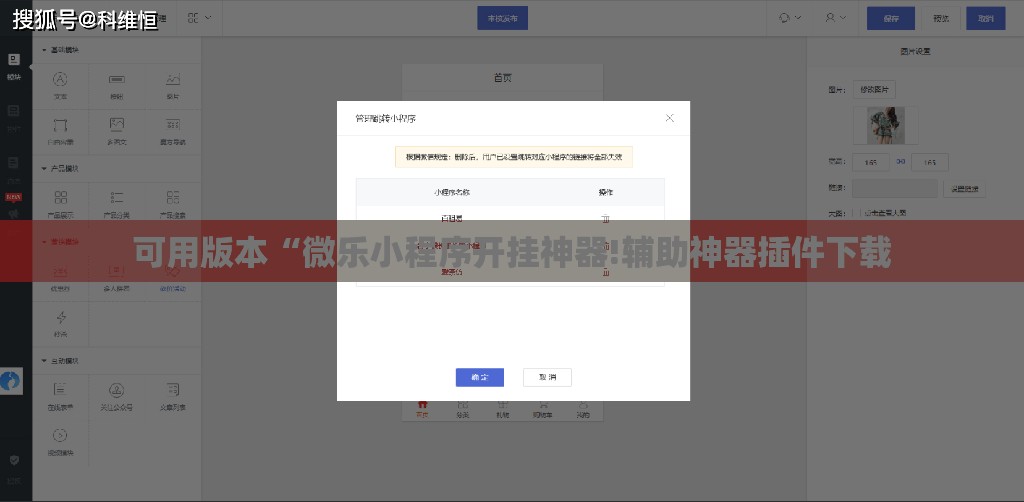This screenshot has height=502, width=1024.
Task: Open the user account dropdown
Action: (836, 18)
